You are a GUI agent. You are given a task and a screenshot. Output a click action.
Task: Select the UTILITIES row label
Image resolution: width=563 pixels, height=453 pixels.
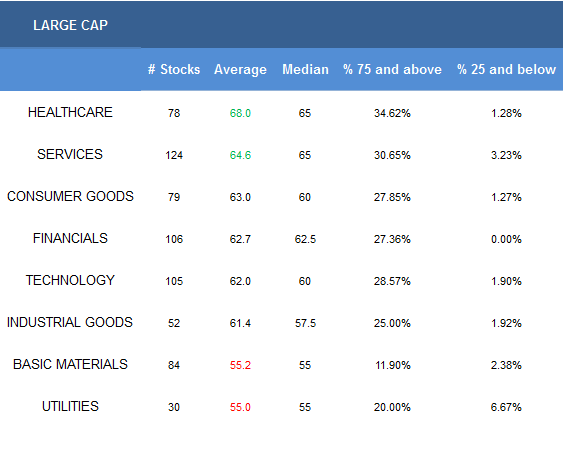(70, 406)
